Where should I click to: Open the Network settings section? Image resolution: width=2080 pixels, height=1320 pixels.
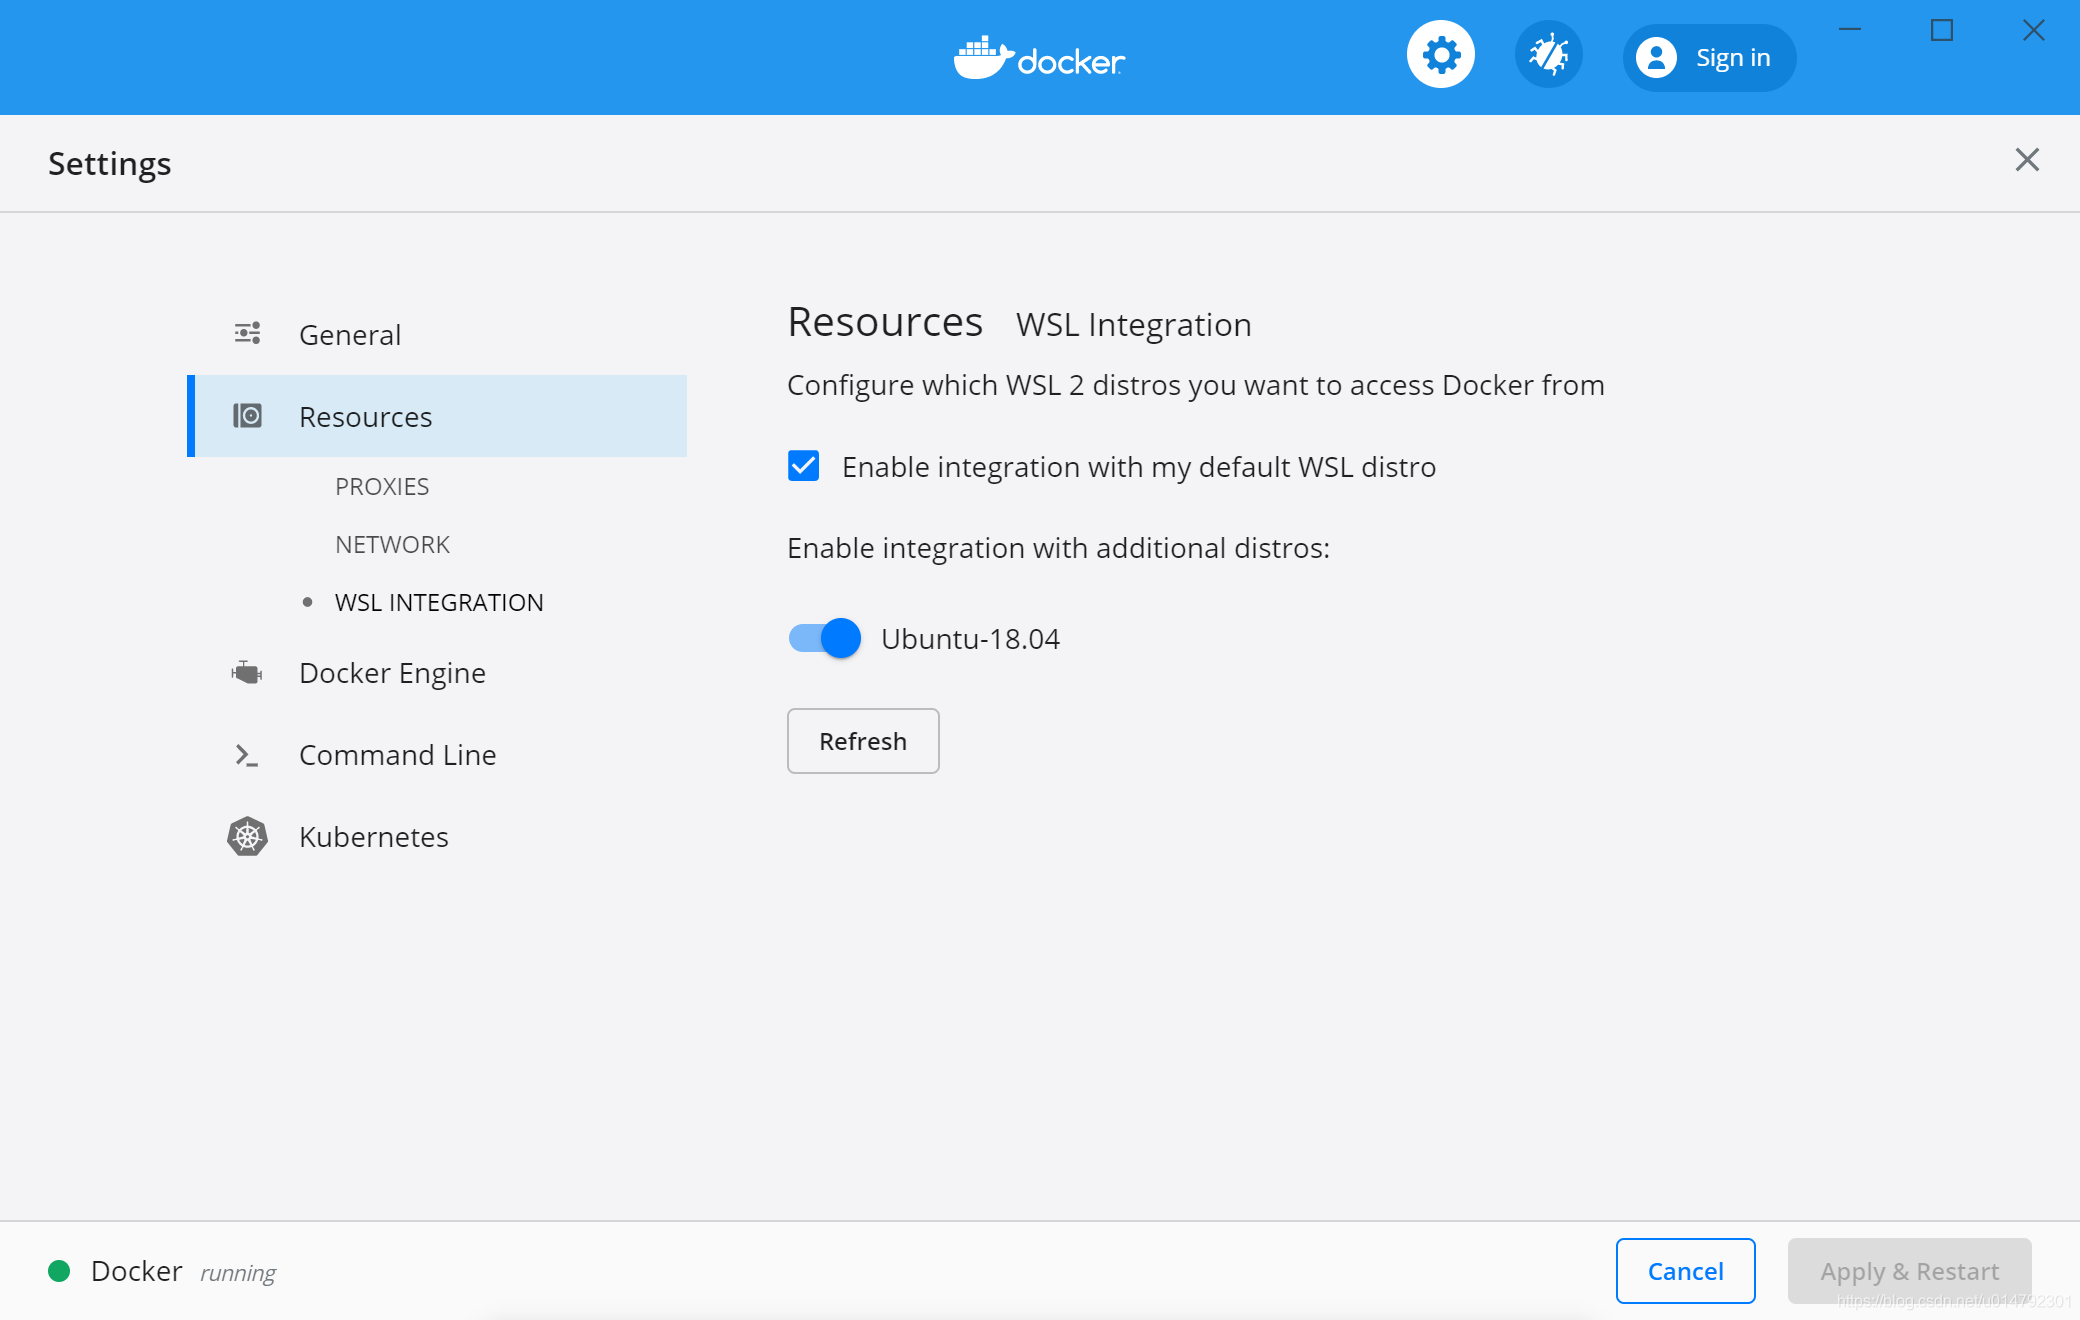click(x=394, y=543)
